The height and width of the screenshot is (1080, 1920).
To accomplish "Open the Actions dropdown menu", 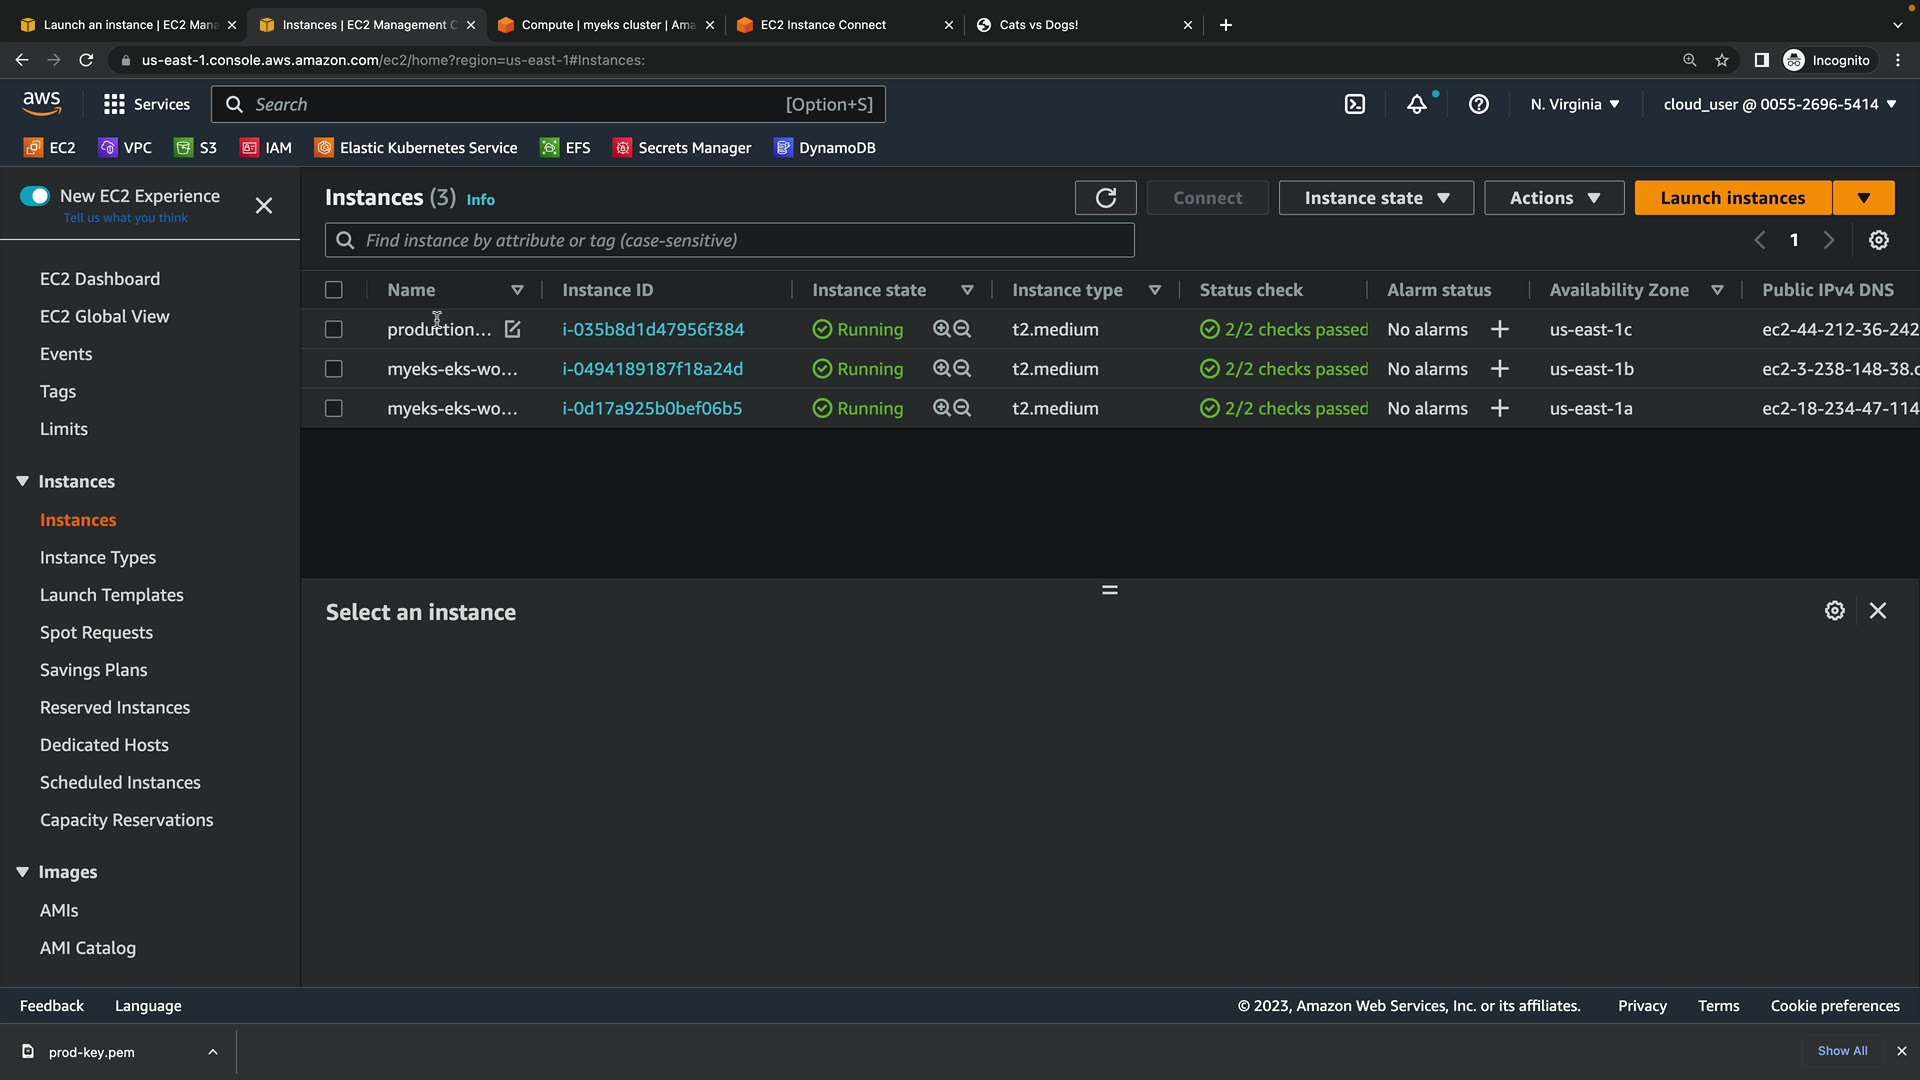I will (1554, 198).
